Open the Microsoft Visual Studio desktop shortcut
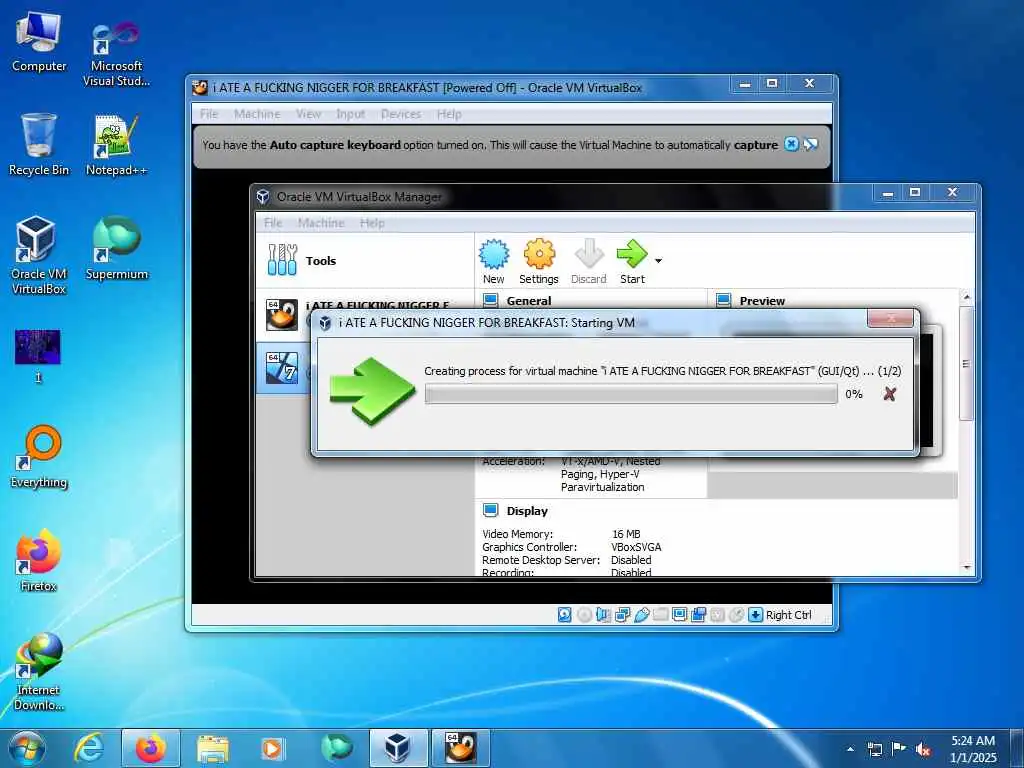 click(x=116, y=54)
